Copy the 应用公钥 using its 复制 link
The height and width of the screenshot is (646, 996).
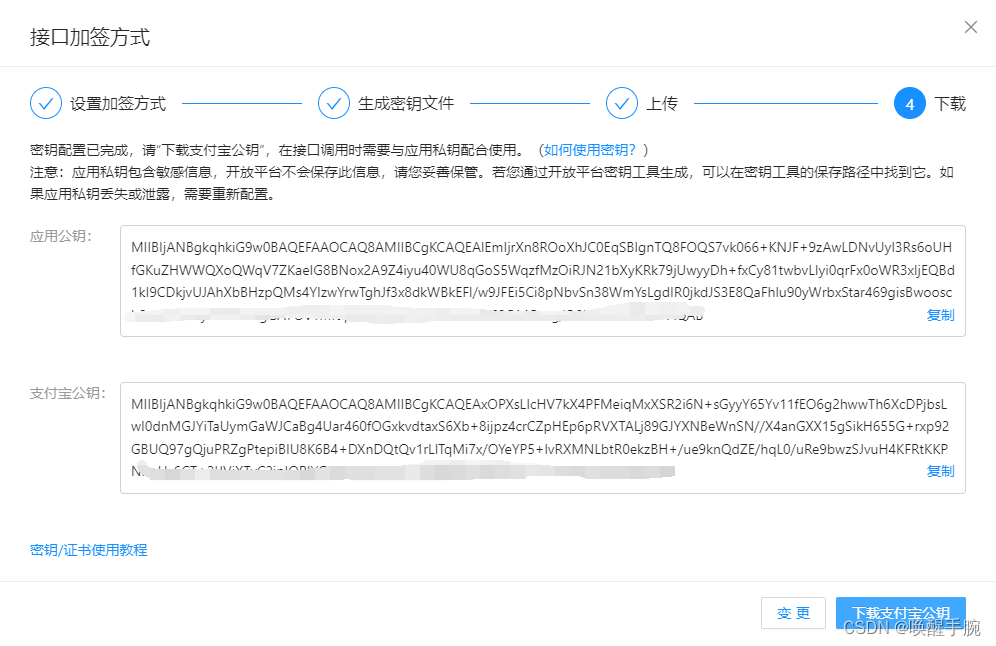[x=941, y=314]
